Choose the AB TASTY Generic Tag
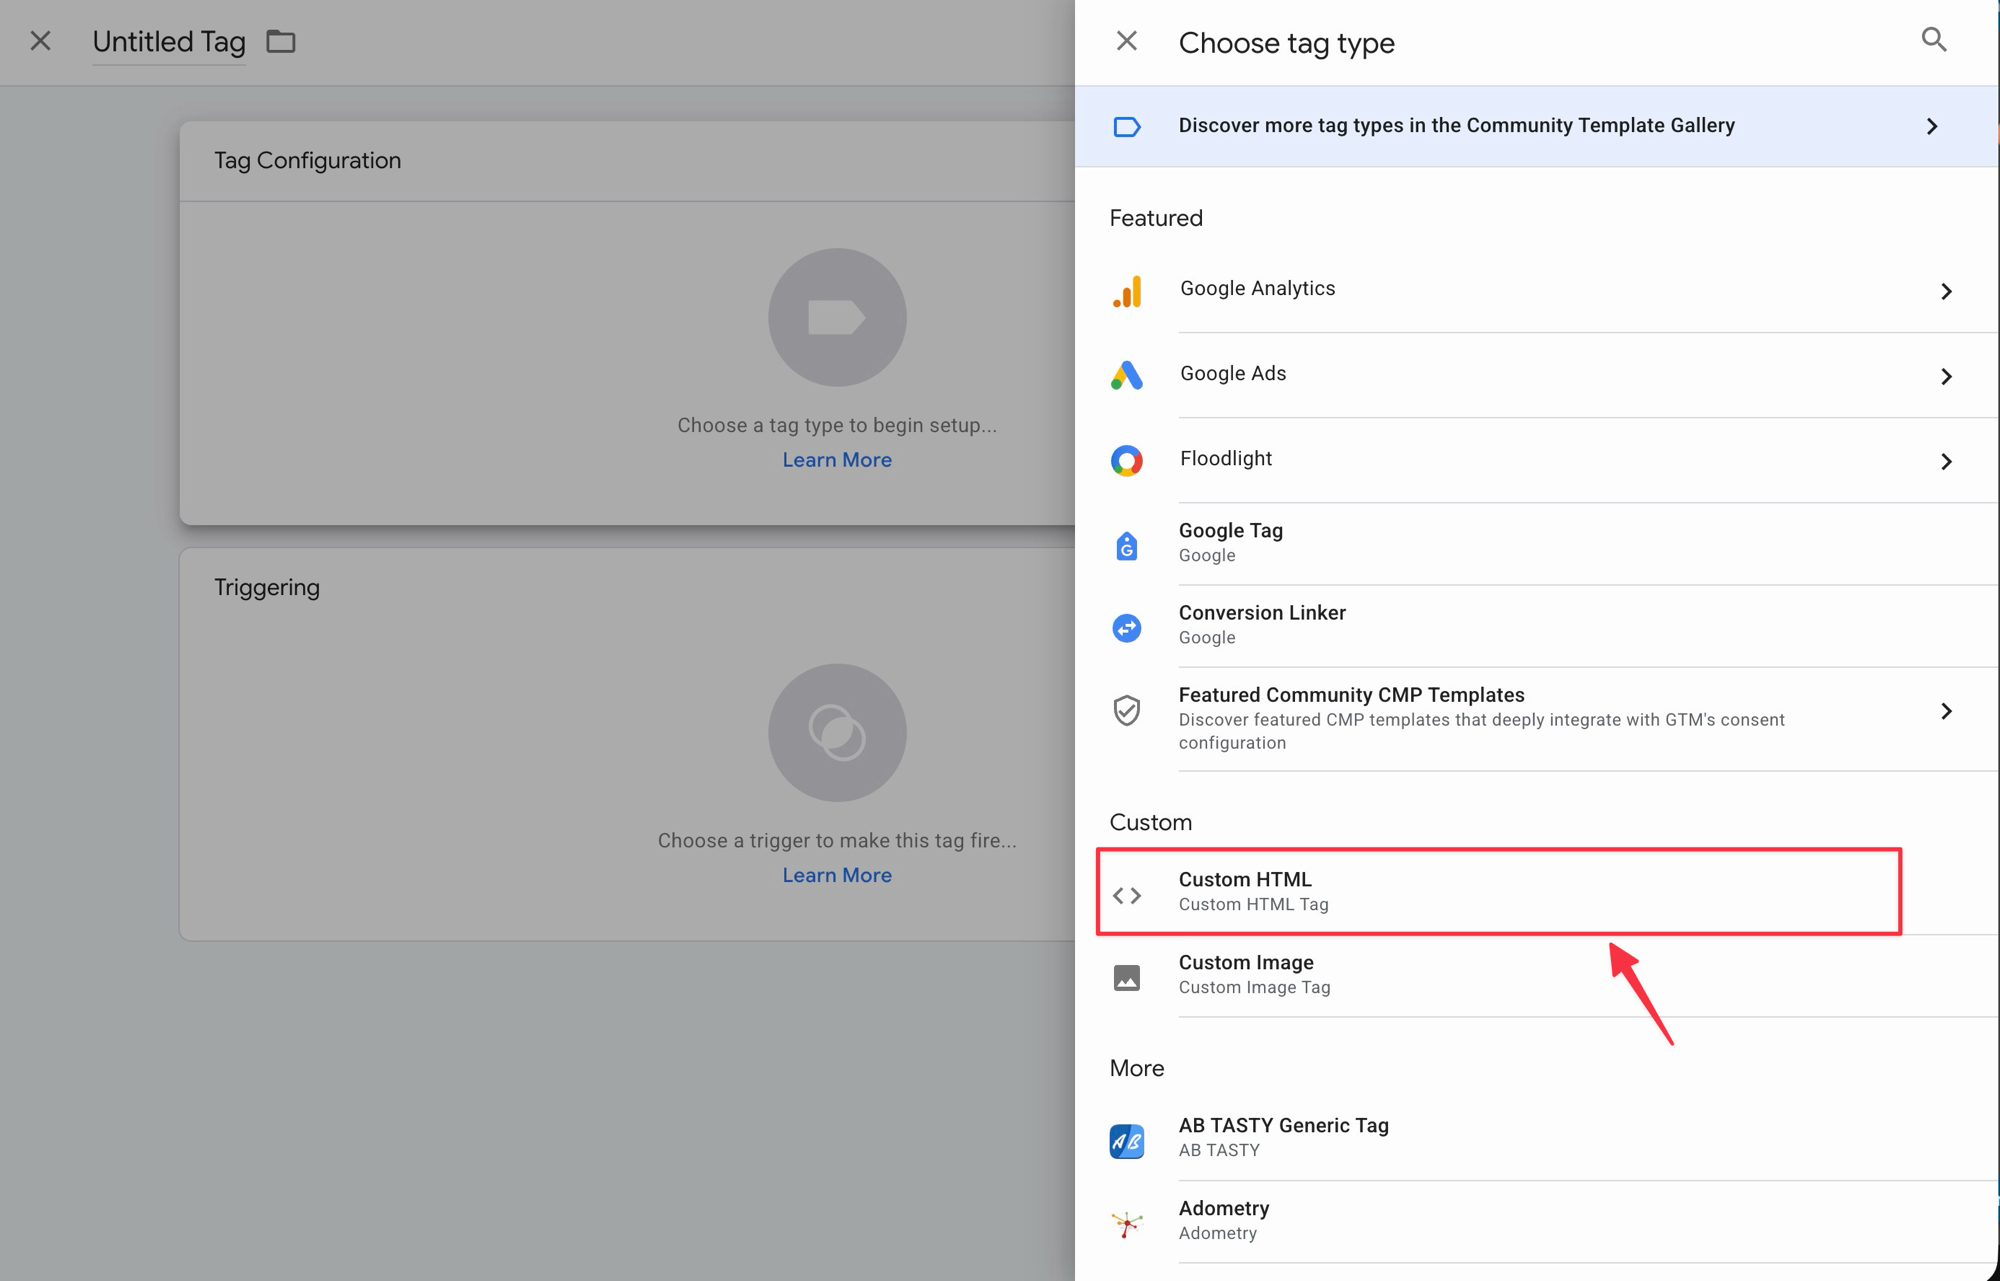 pos(1537,1138)
